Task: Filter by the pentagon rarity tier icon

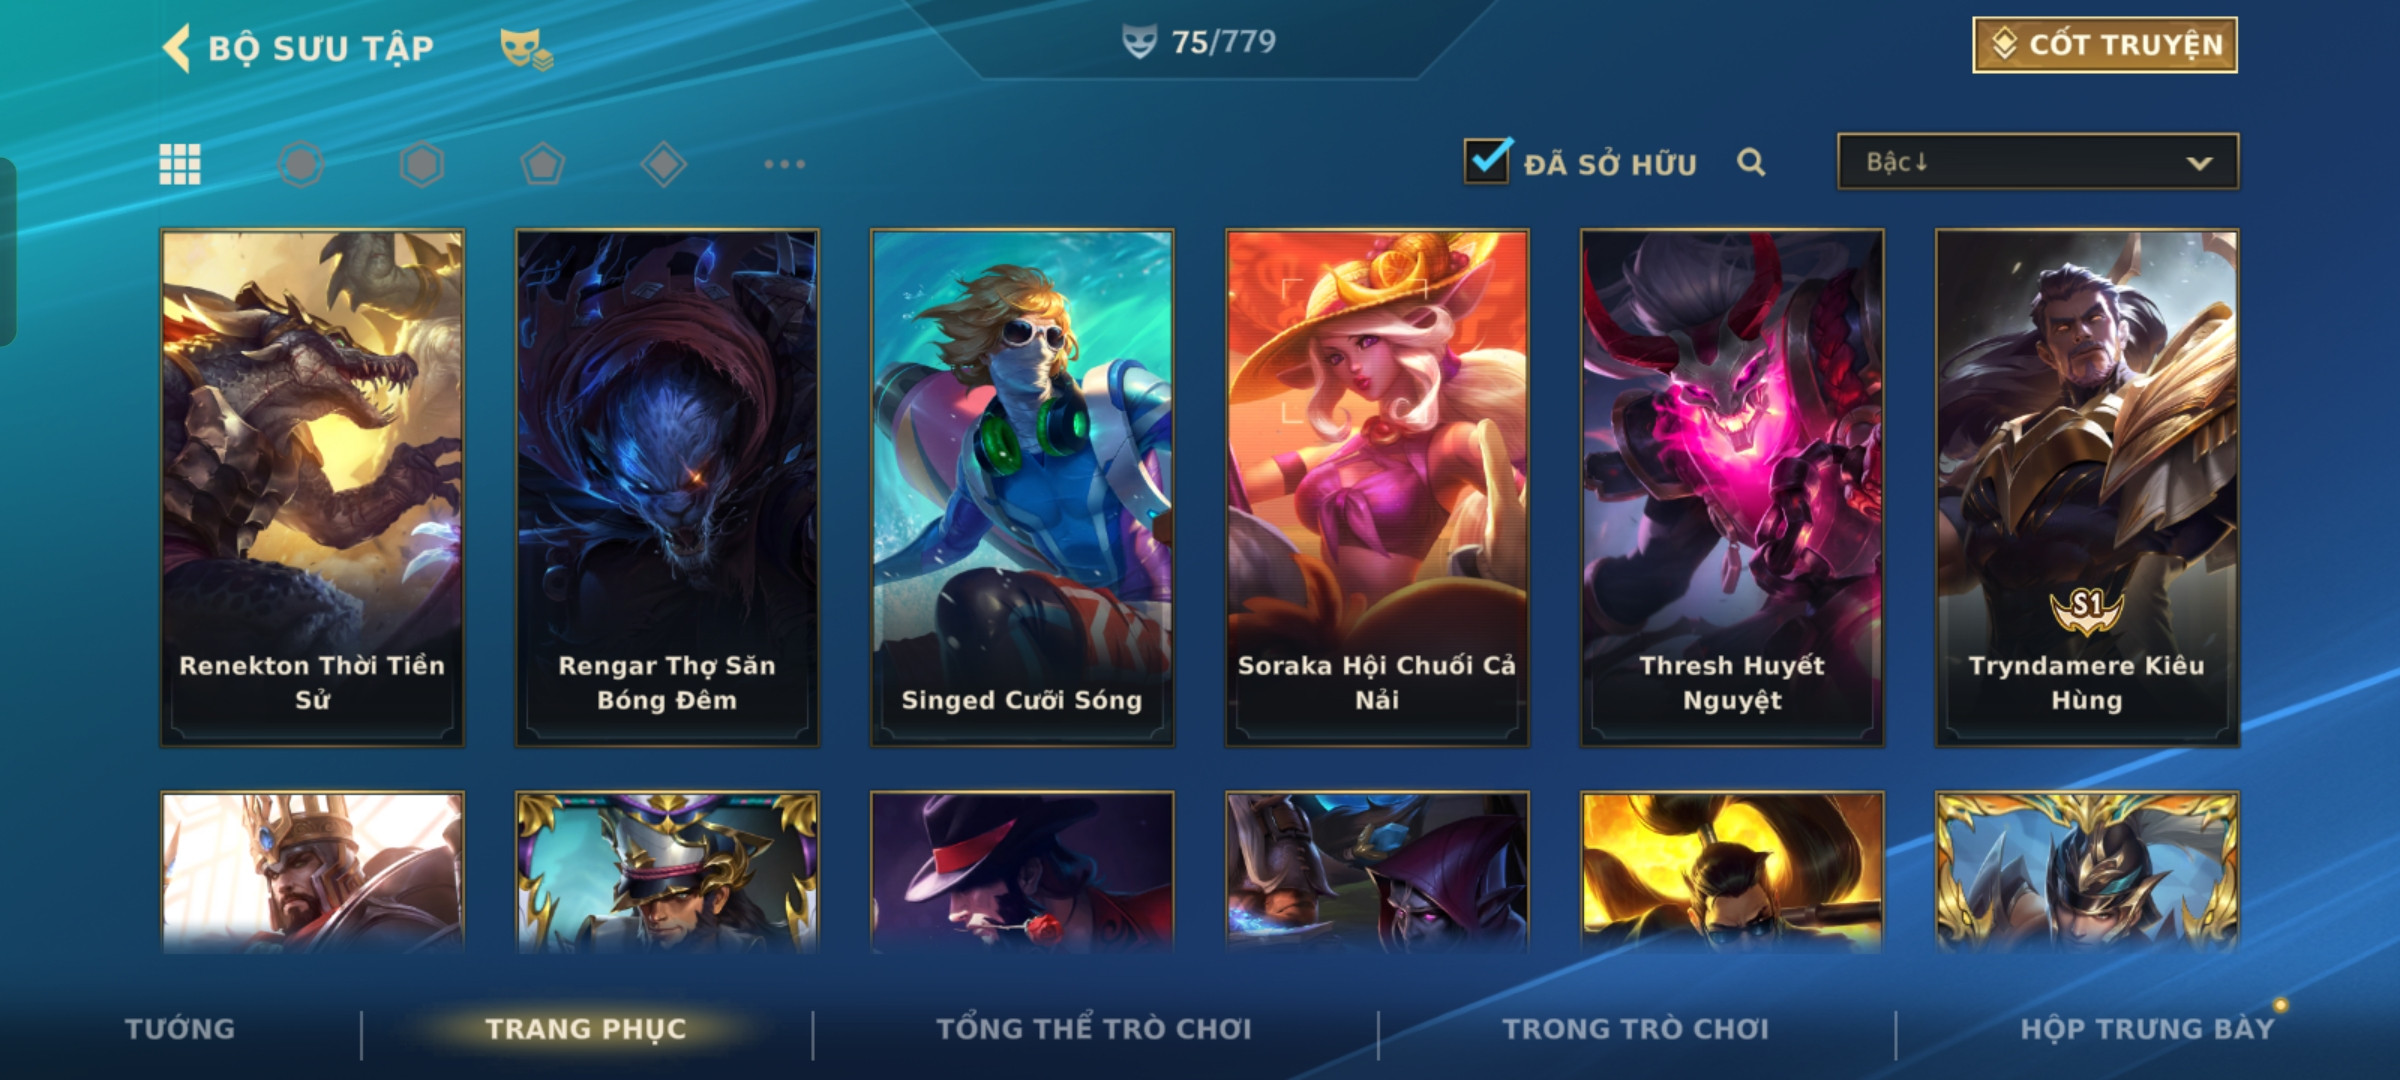Action: (x=543, y=164)
